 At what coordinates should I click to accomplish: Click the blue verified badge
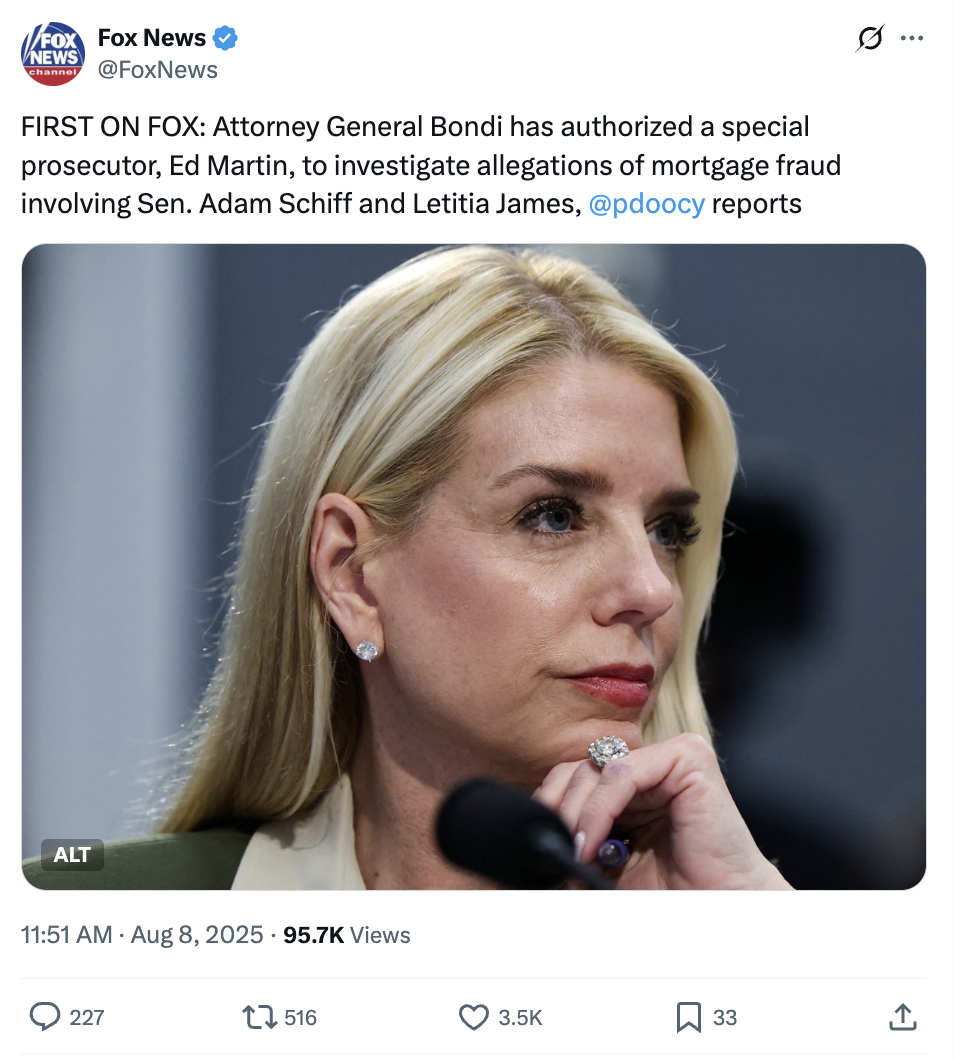[x=226, y=39]
